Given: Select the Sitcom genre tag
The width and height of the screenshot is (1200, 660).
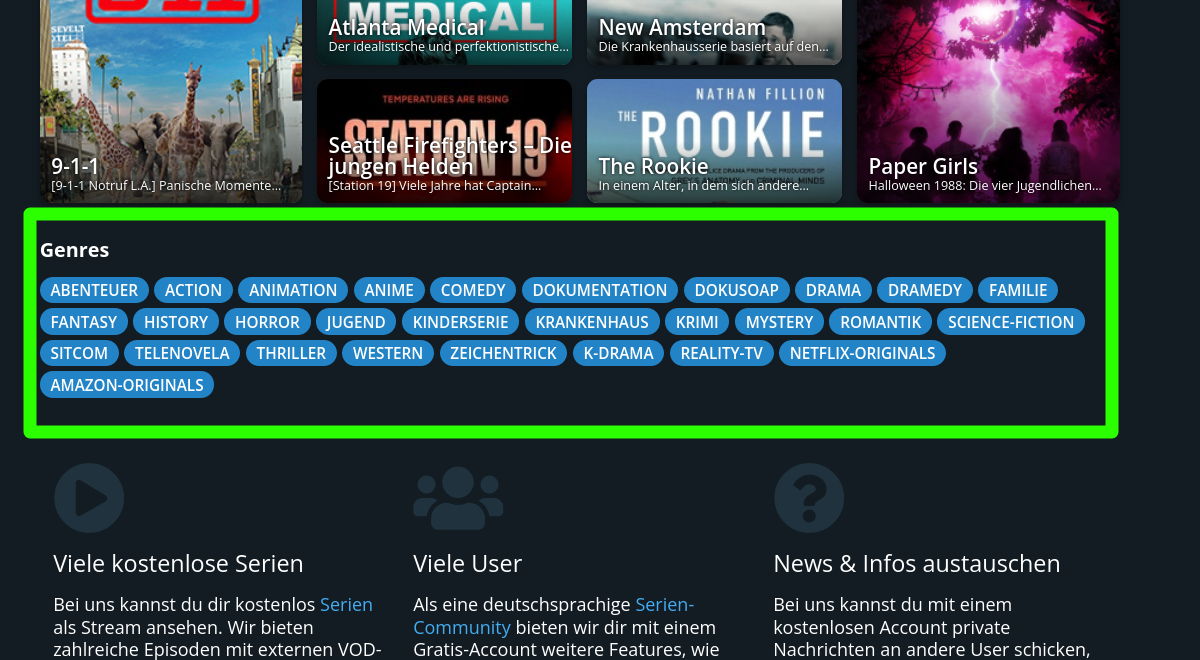Looking at the screenshot, I should pyautogui.click(x=79, y=353).
